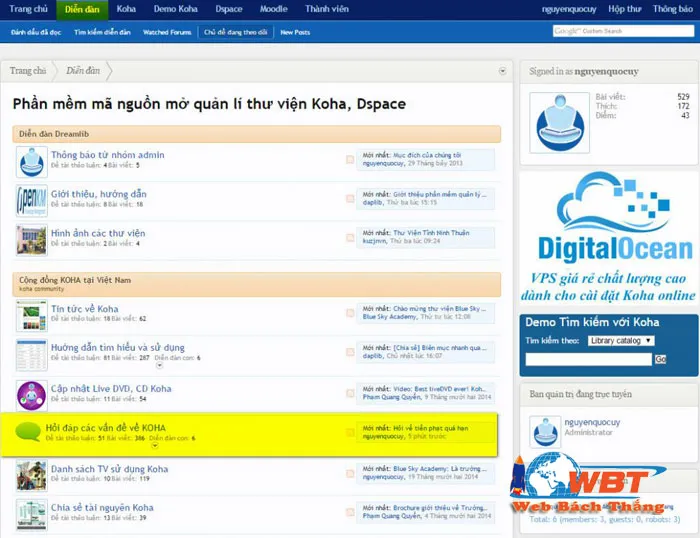Screen dimensions: 700x538
Task: Expand sub-forums under Hướng dẫn tìm hiểu và sử dụng
Action: click(x=153, y=366)
